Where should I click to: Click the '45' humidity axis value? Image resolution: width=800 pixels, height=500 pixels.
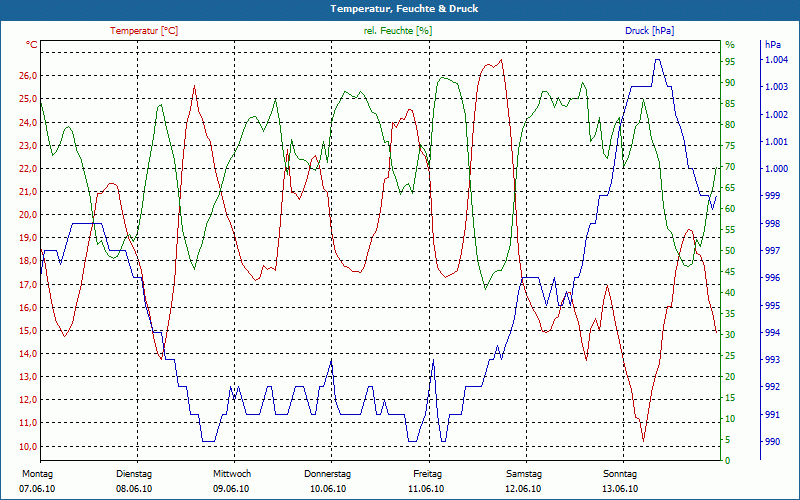point(730,272)
